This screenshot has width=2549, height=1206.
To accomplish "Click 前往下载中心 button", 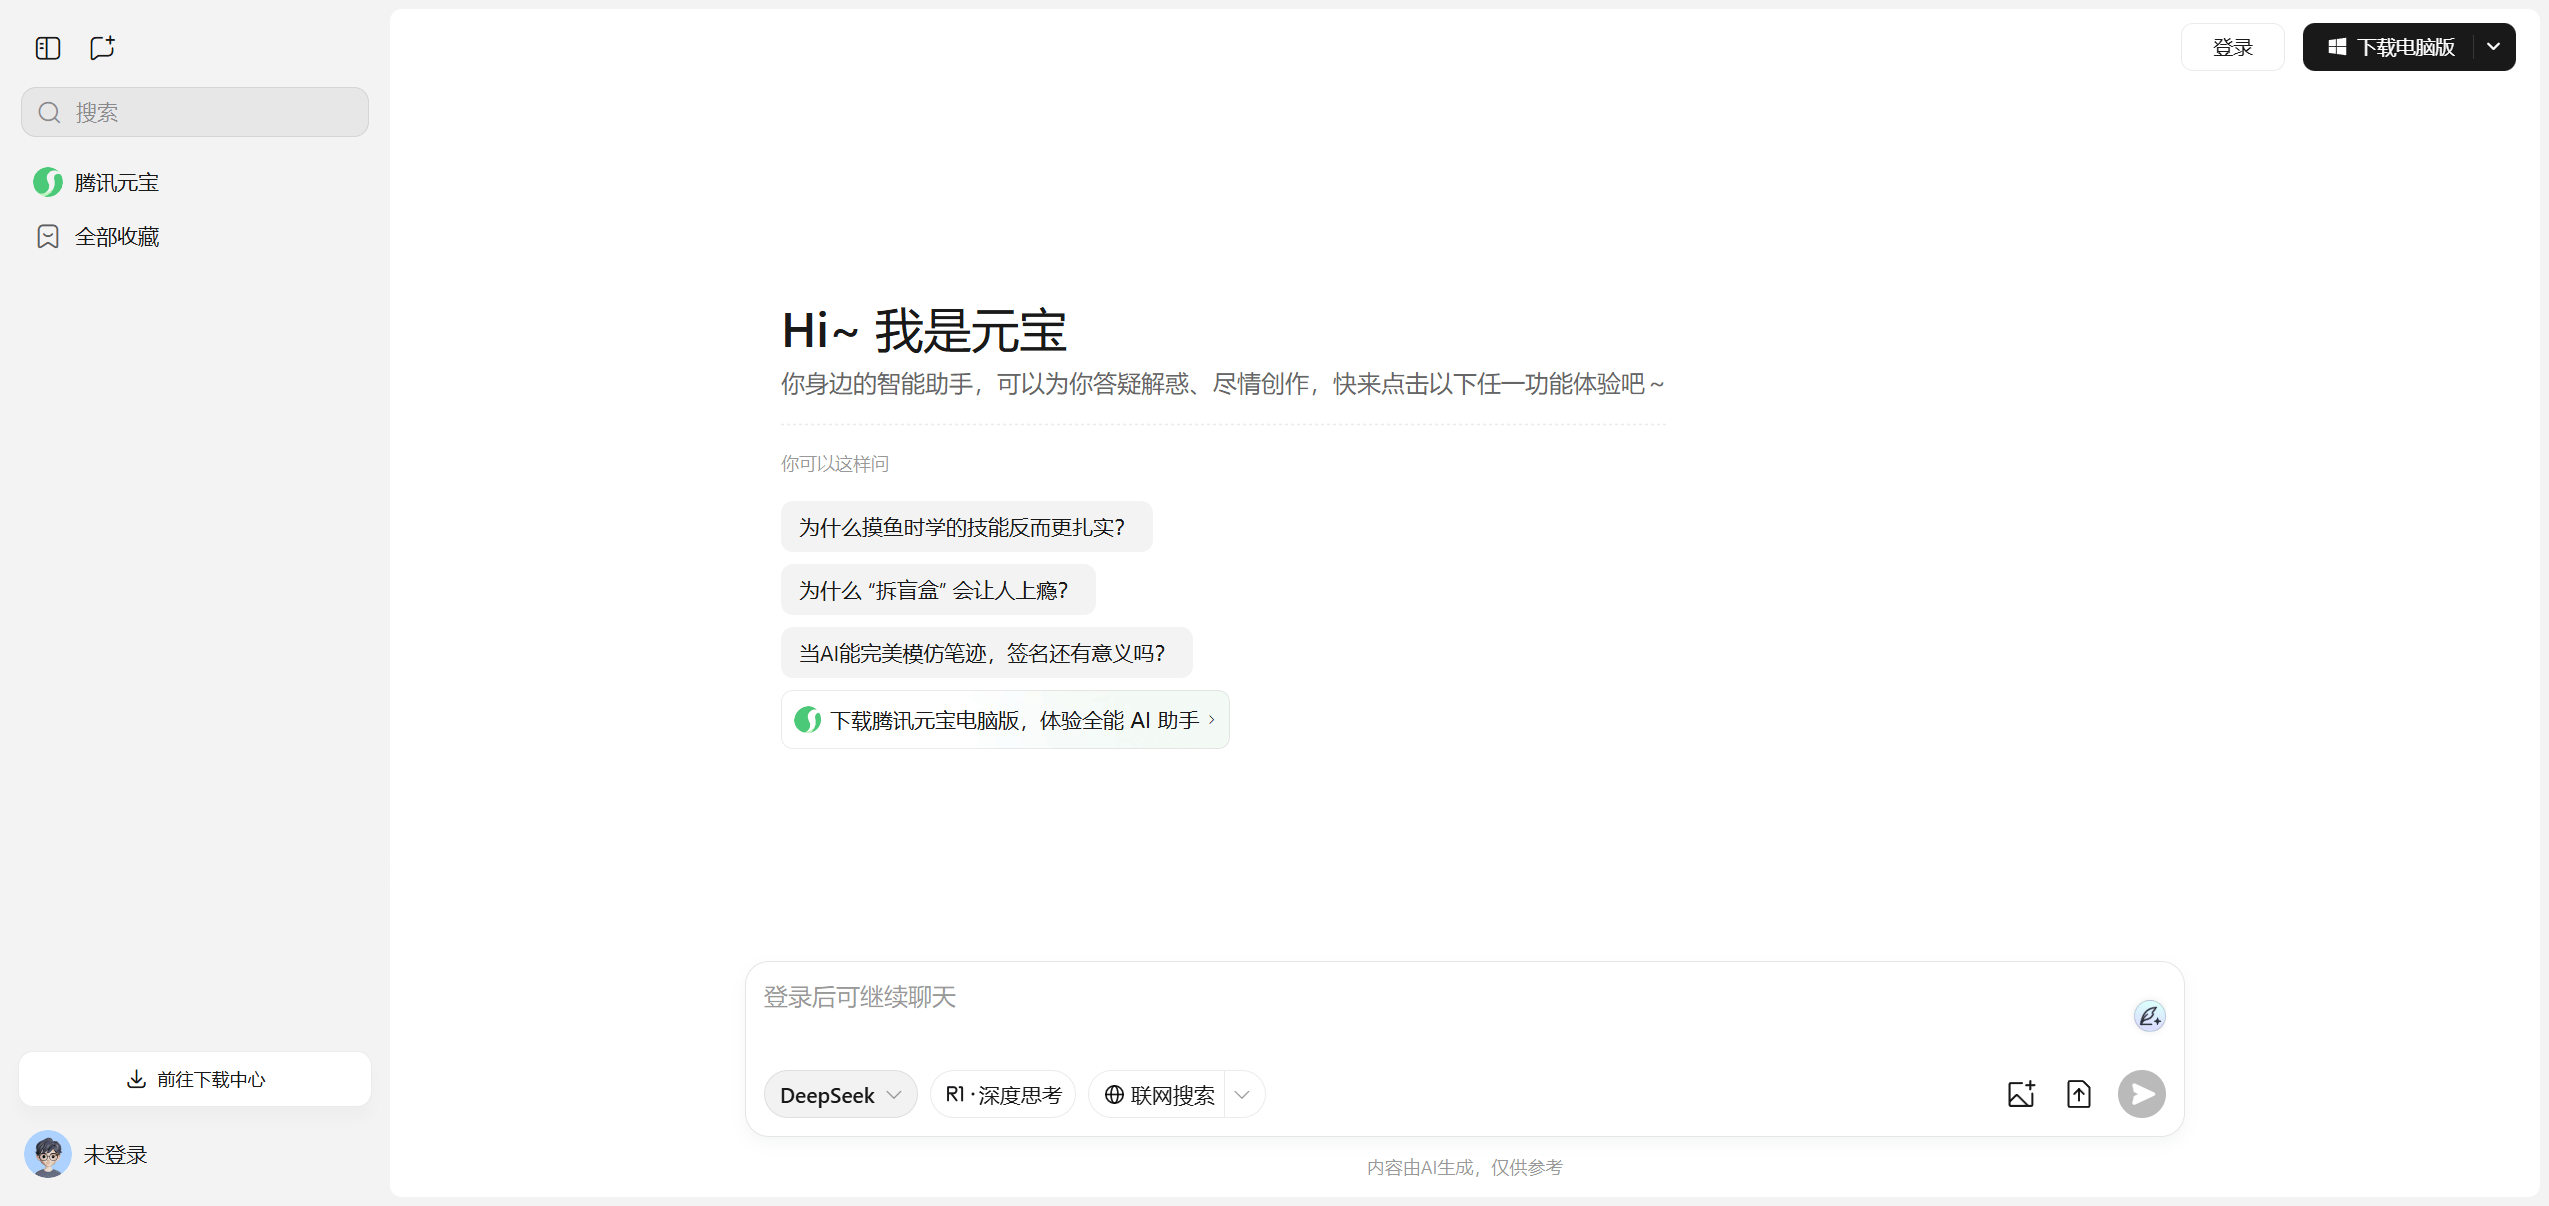I will [x=195, y=1079].
